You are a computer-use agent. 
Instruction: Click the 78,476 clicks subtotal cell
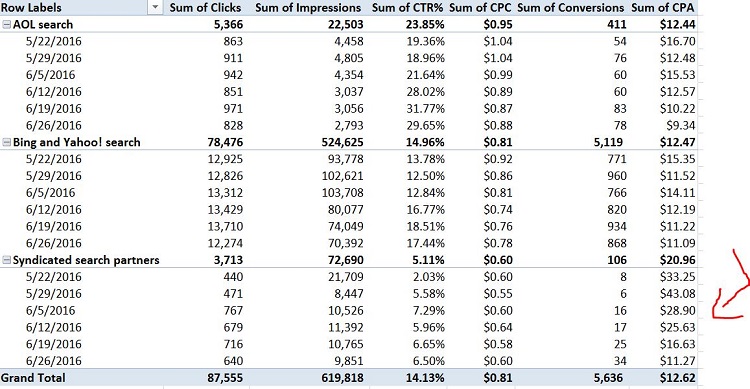[225, 142]
